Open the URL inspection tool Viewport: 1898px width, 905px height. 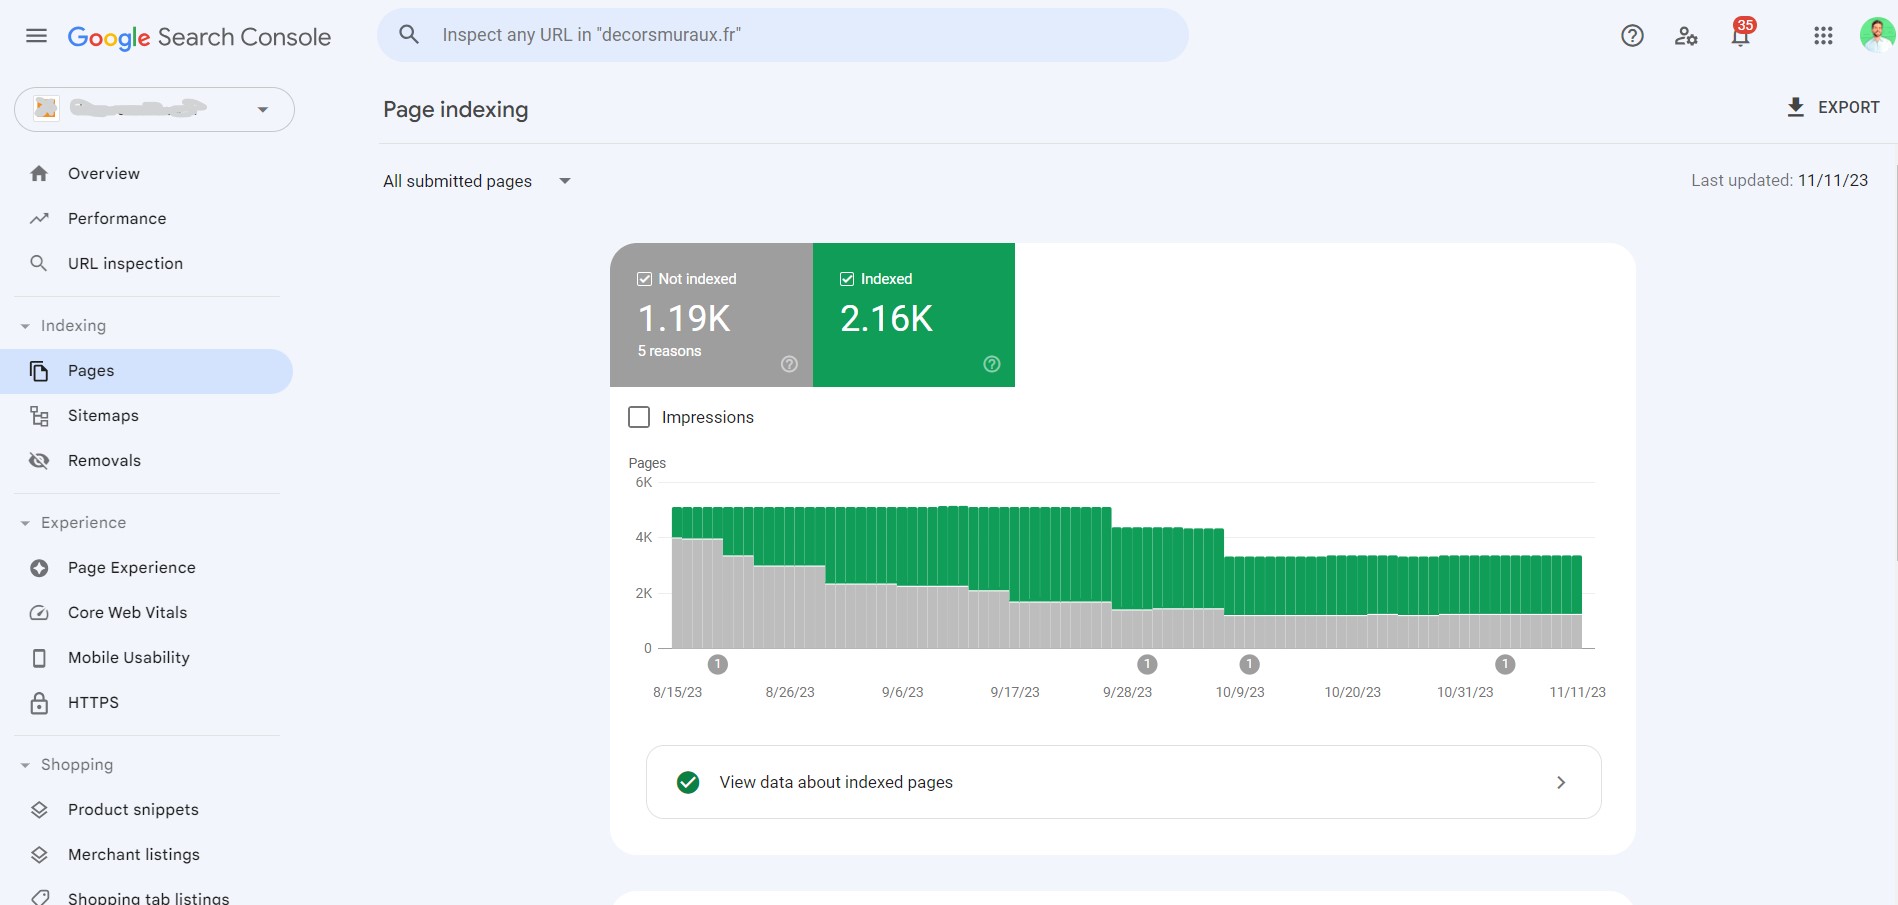pyautogui.click(x=124, y=263)
